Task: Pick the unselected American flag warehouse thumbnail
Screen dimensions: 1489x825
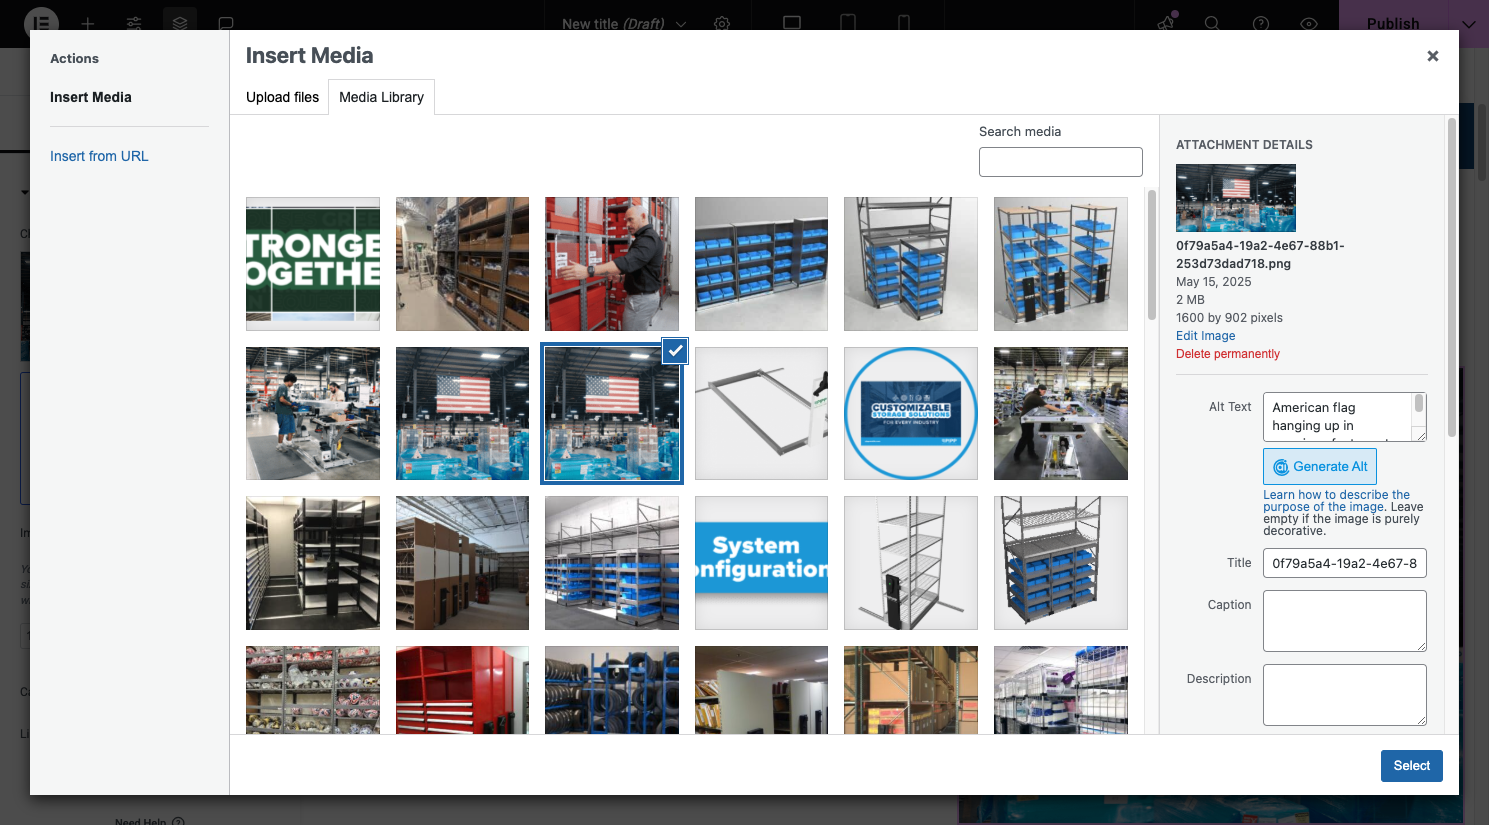Action: [x=462, y=414]
